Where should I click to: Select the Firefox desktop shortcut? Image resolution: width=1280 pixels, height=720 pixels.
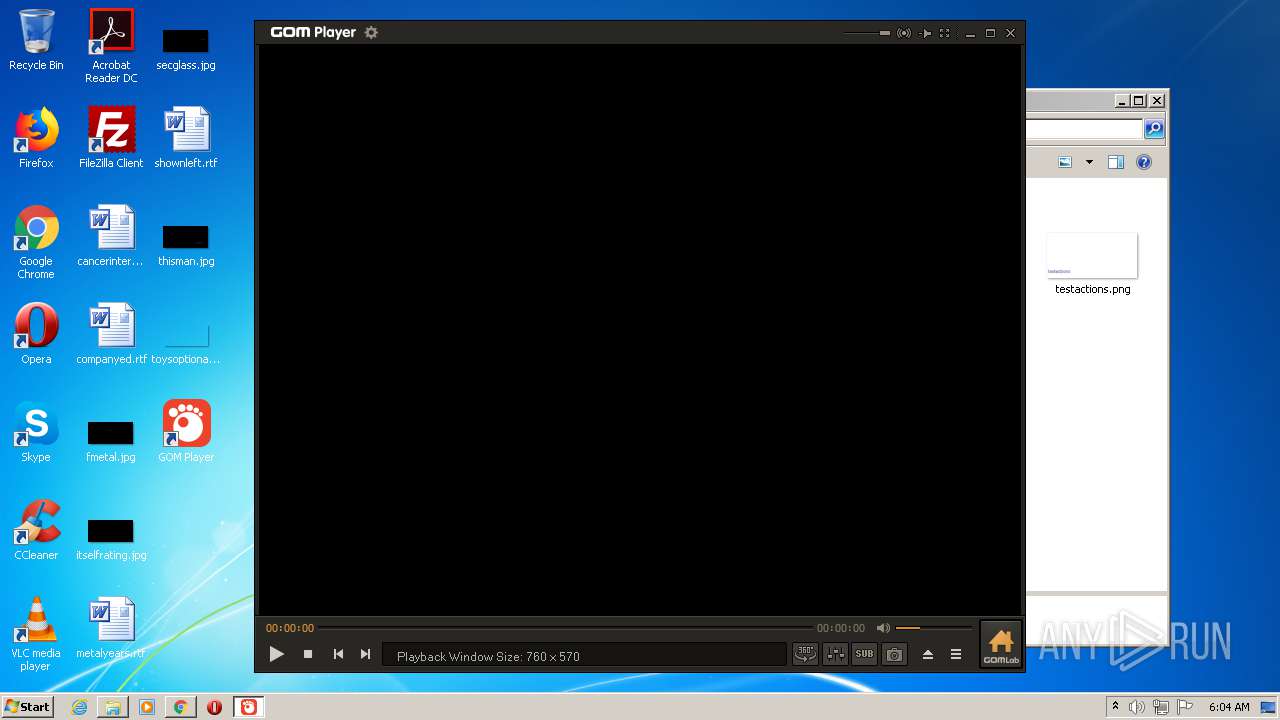(x=36, y=138)
